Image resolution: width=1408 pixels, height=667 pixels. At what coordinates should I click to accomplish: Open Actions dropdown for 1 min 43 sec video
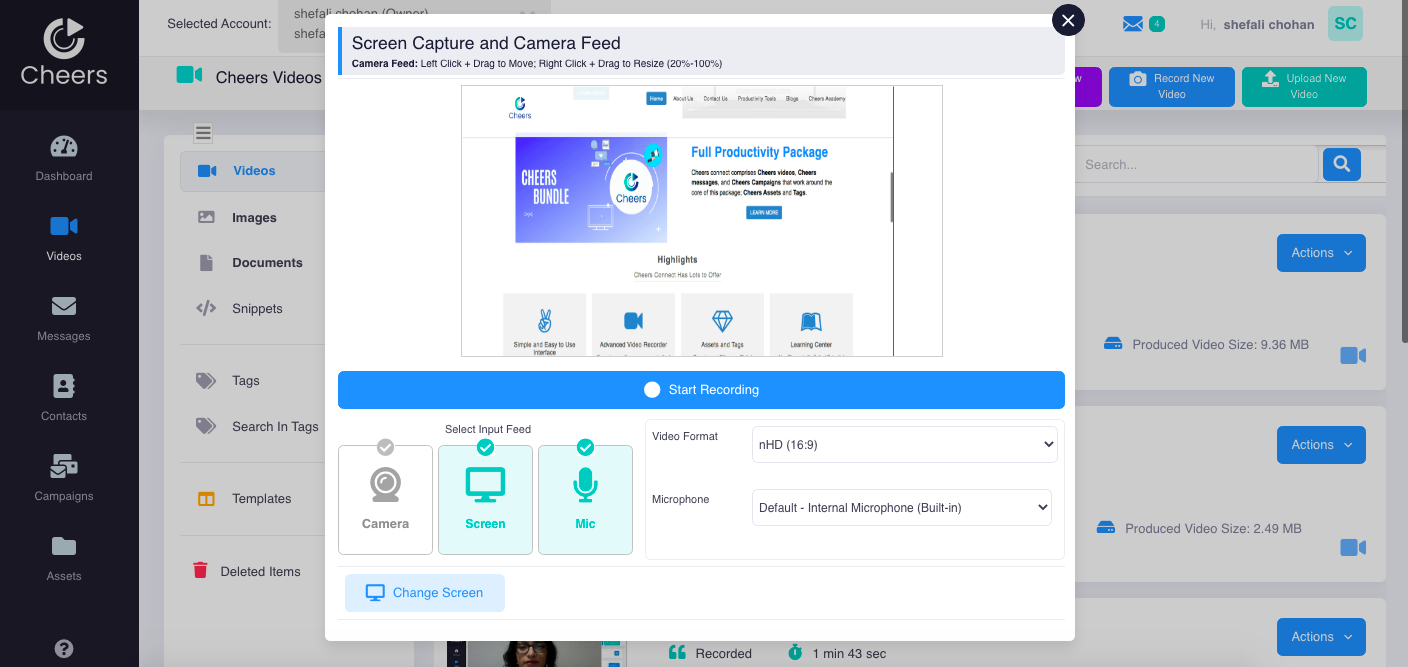pos(1321,637)
